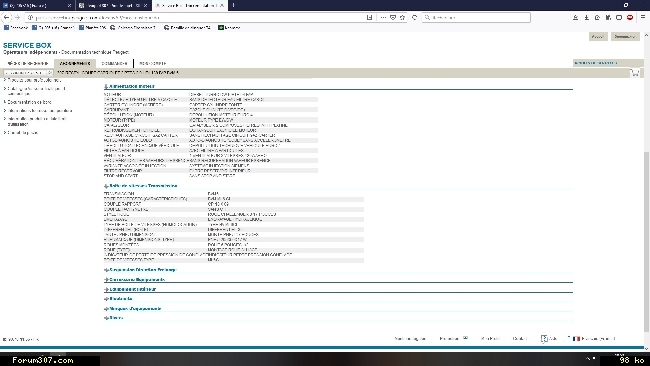Switch to the first Service Box tab
Image resolution: width=650 pixels, height=366 pixels.
click(x=28, y=63)
